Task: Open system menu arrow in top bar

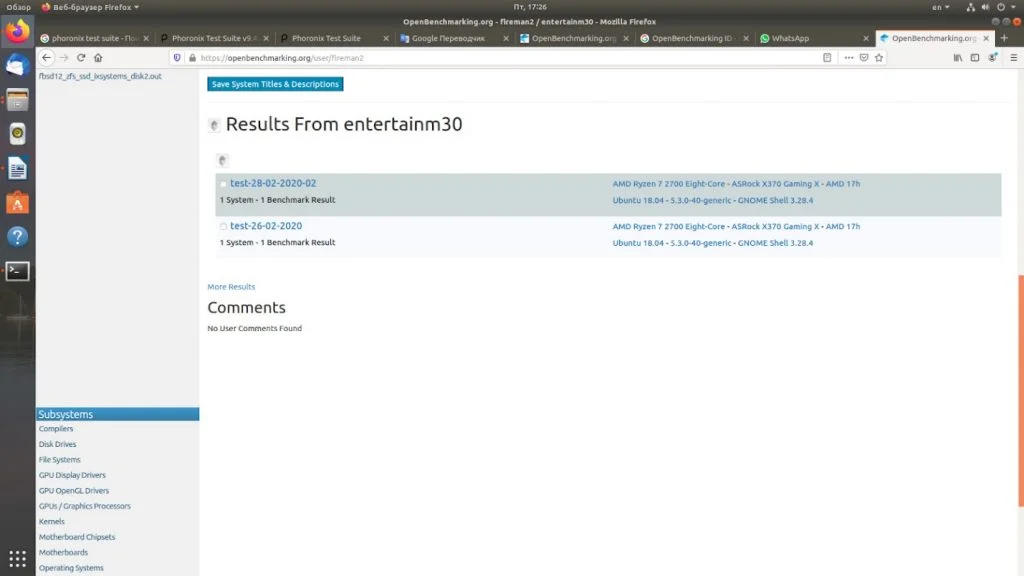Action: [1014, 7]
